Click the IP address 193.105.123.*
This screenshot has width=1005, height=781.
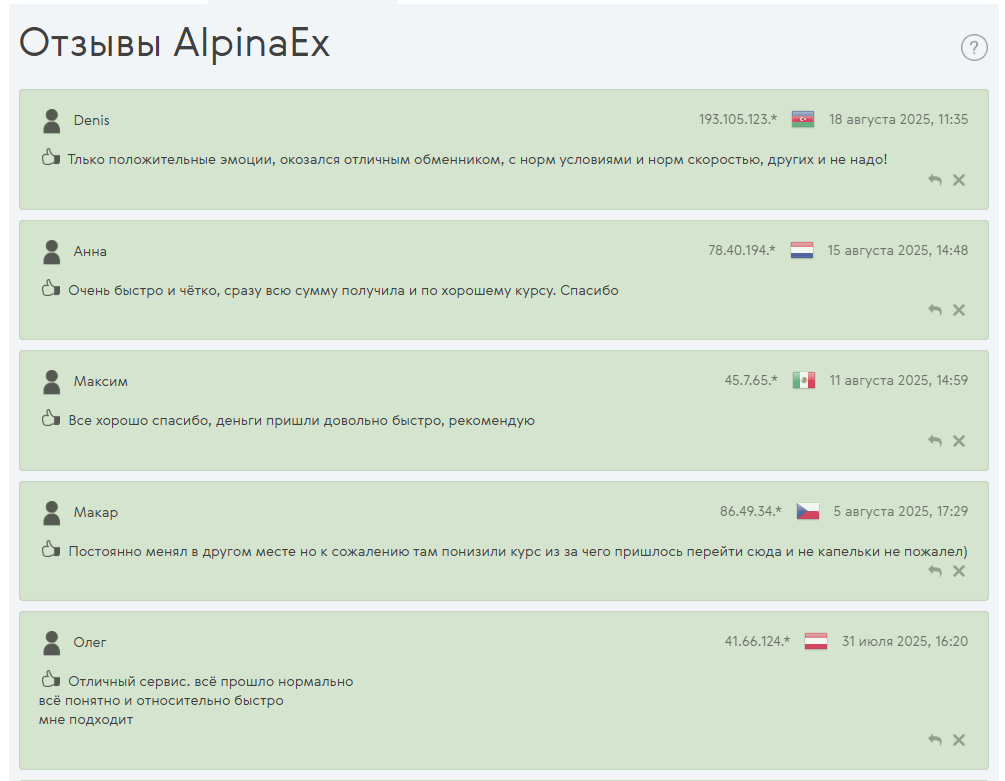[x=738, y=119]
